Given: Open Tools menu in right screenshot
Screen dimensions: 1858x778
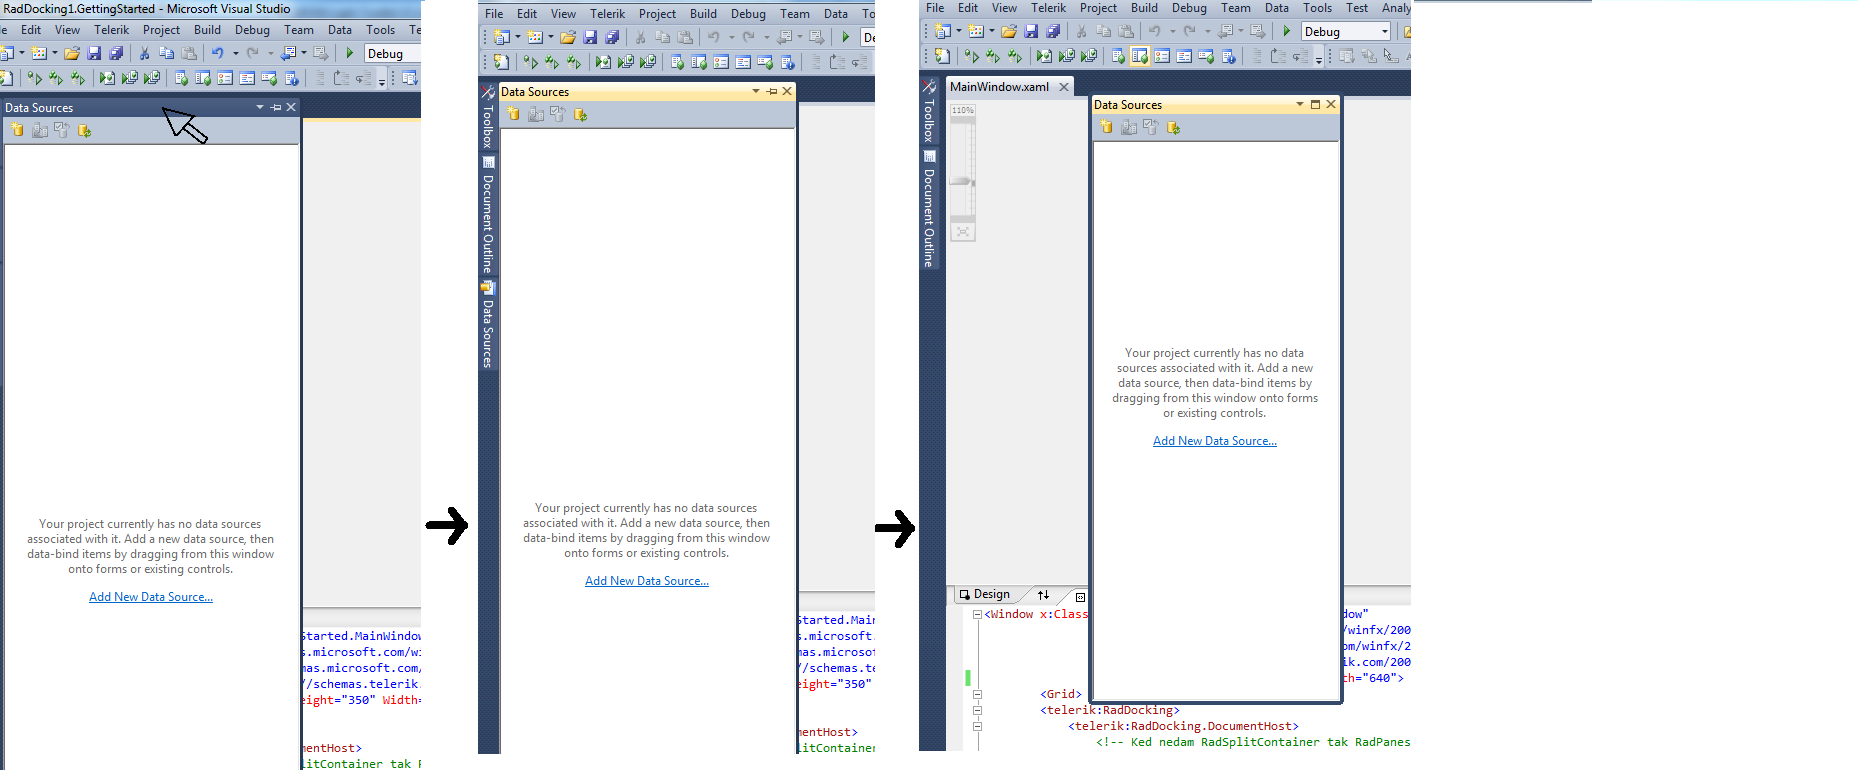Looking at the screenshot, I should [1317, 8].
